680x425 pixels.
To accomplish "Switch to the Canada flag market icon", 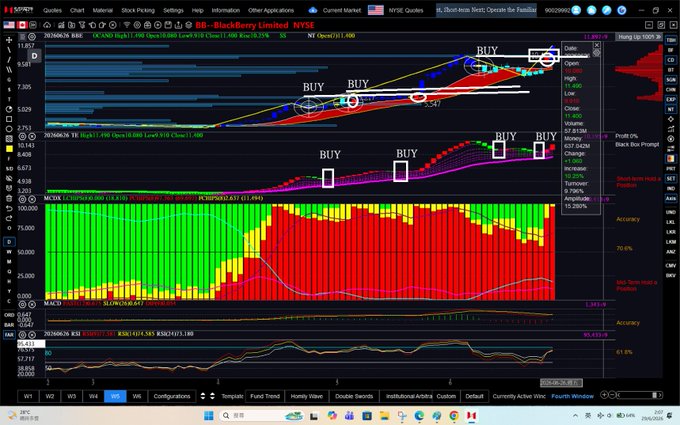I will [x=22, y=25].
